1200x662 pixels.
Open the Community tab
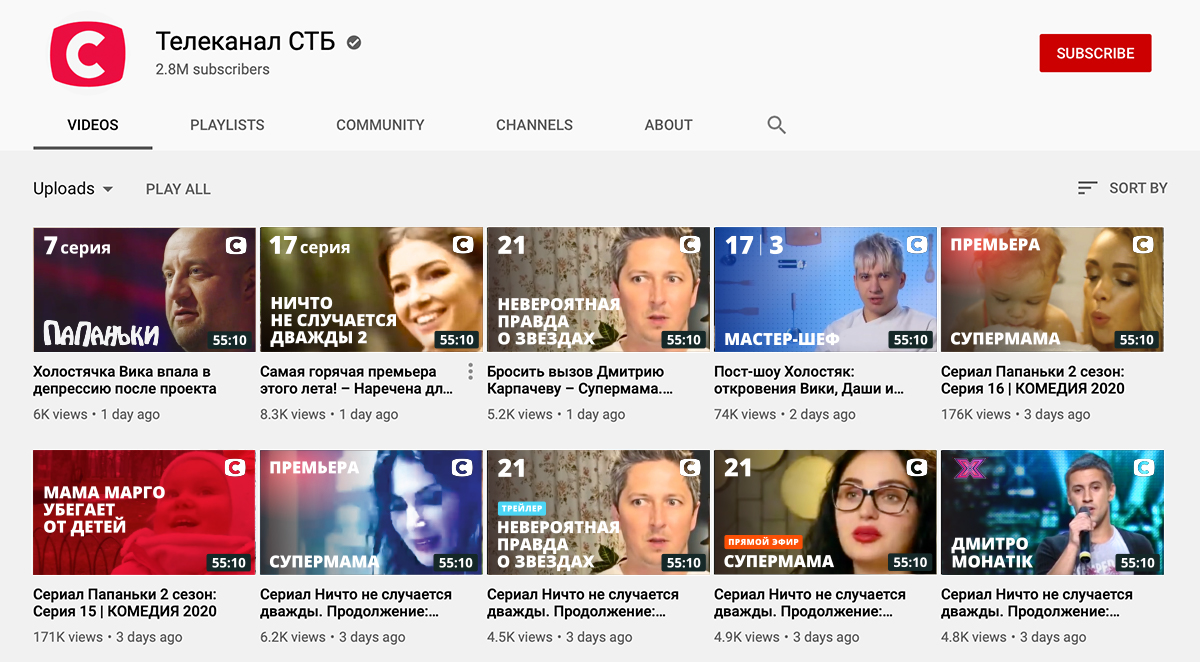(380, 125)
